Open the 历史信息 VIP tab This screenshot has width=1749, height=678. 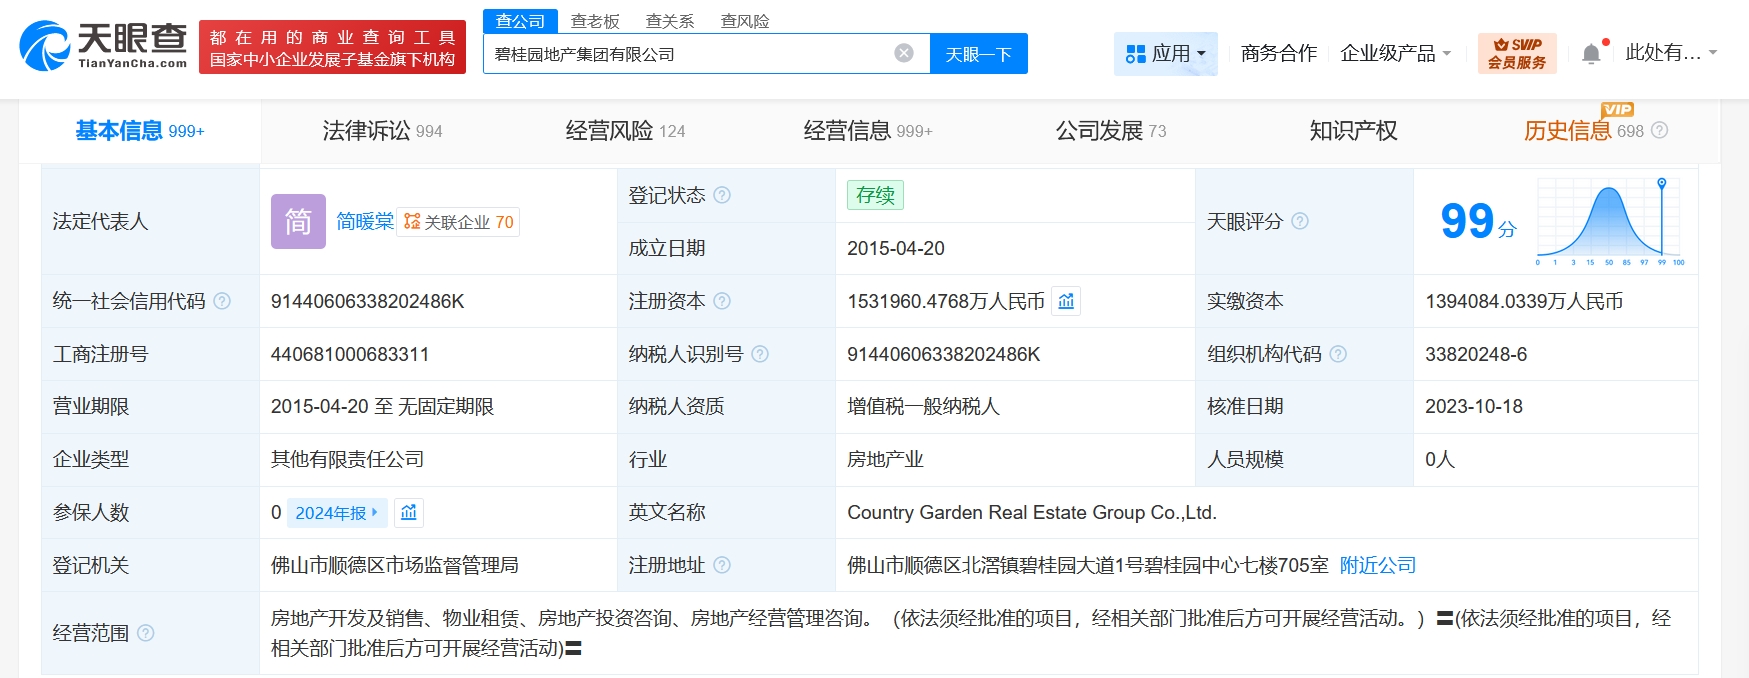click(x=1583, y=131)
